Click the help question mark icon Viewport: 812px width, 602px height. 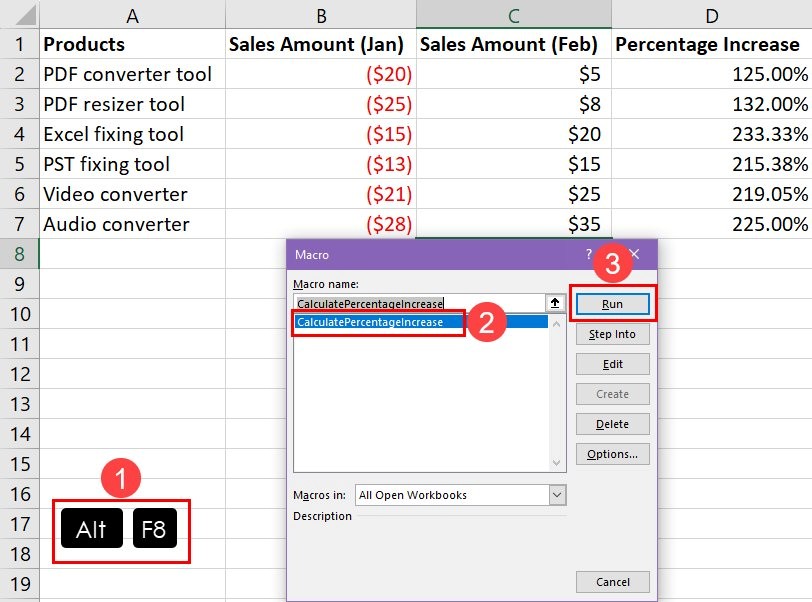click(589, 255)
